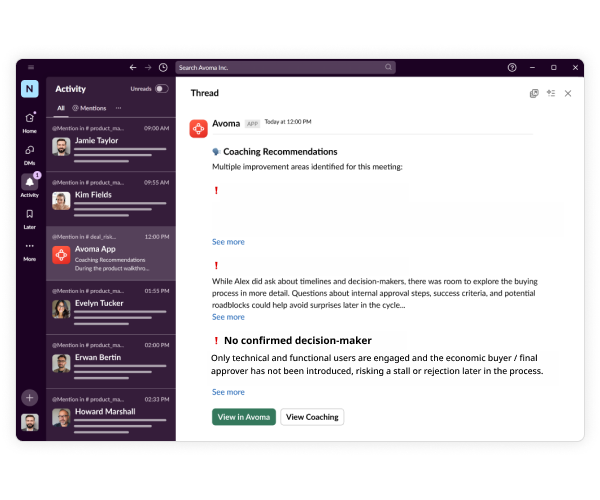Open Kim Fields' mention

(111, 199)
